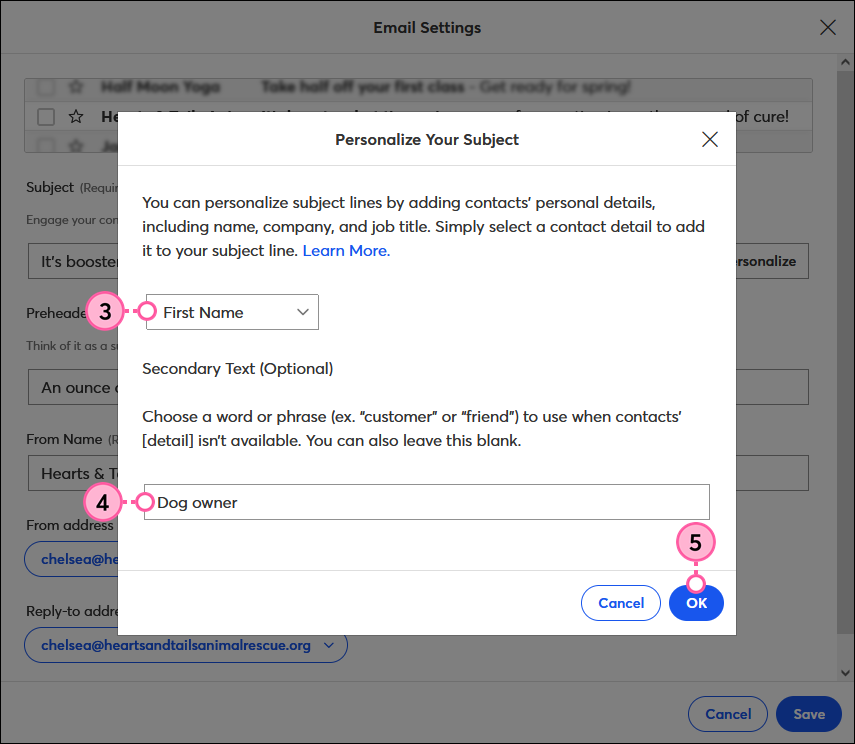Check the Half Moon Yoga email checkbox
The image size is (855, 744).
pyautogui.click(x=45, y=88)
